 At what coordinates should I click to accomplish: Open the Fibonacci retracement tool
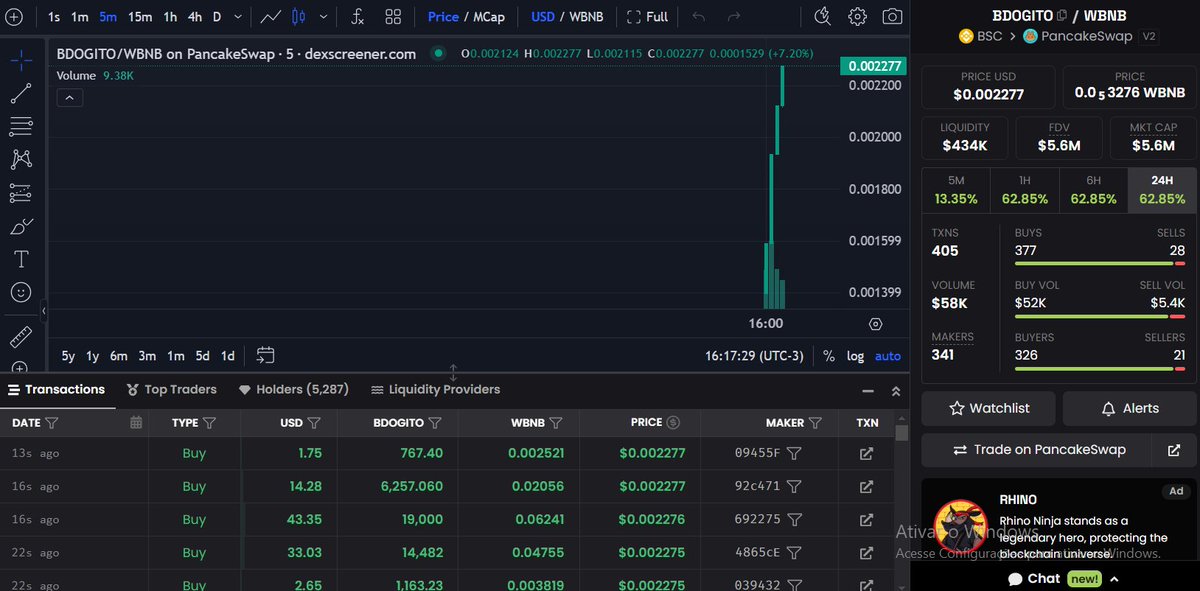(21, 126)
